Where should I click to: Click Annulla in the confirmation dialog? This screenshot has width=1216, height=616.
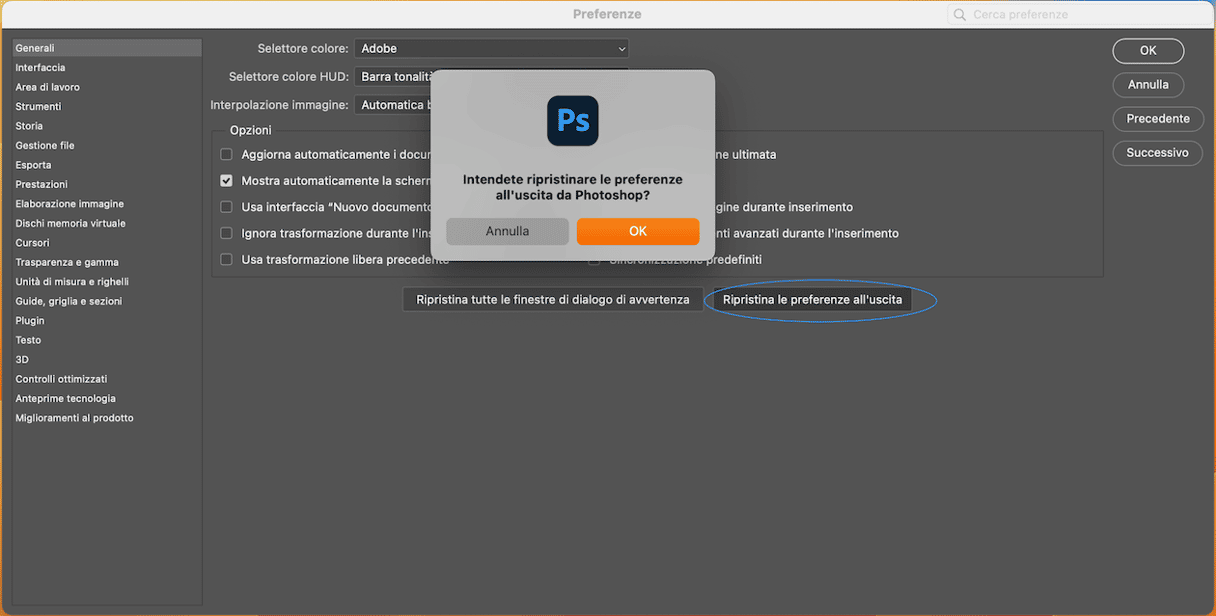(x=507, y=231)
